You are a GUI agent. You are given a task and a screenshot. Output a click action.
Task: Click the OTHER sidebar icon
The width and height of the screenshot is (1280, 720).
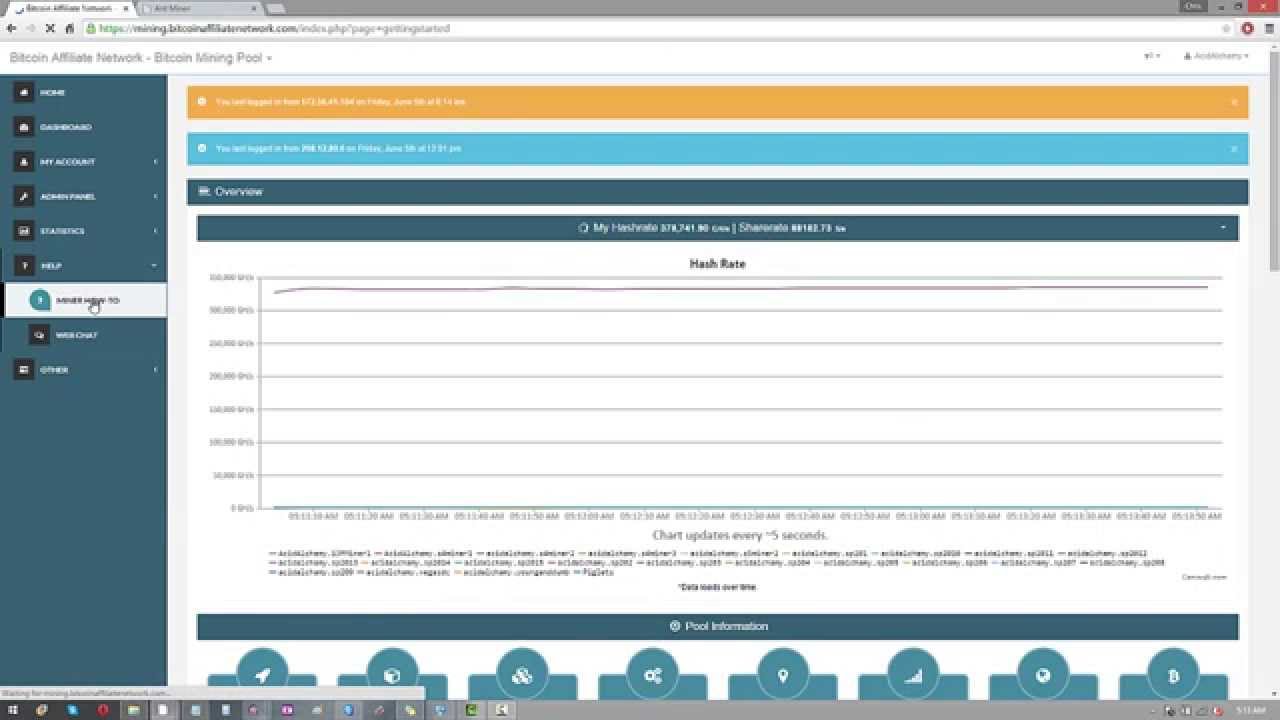click(24, 370)
